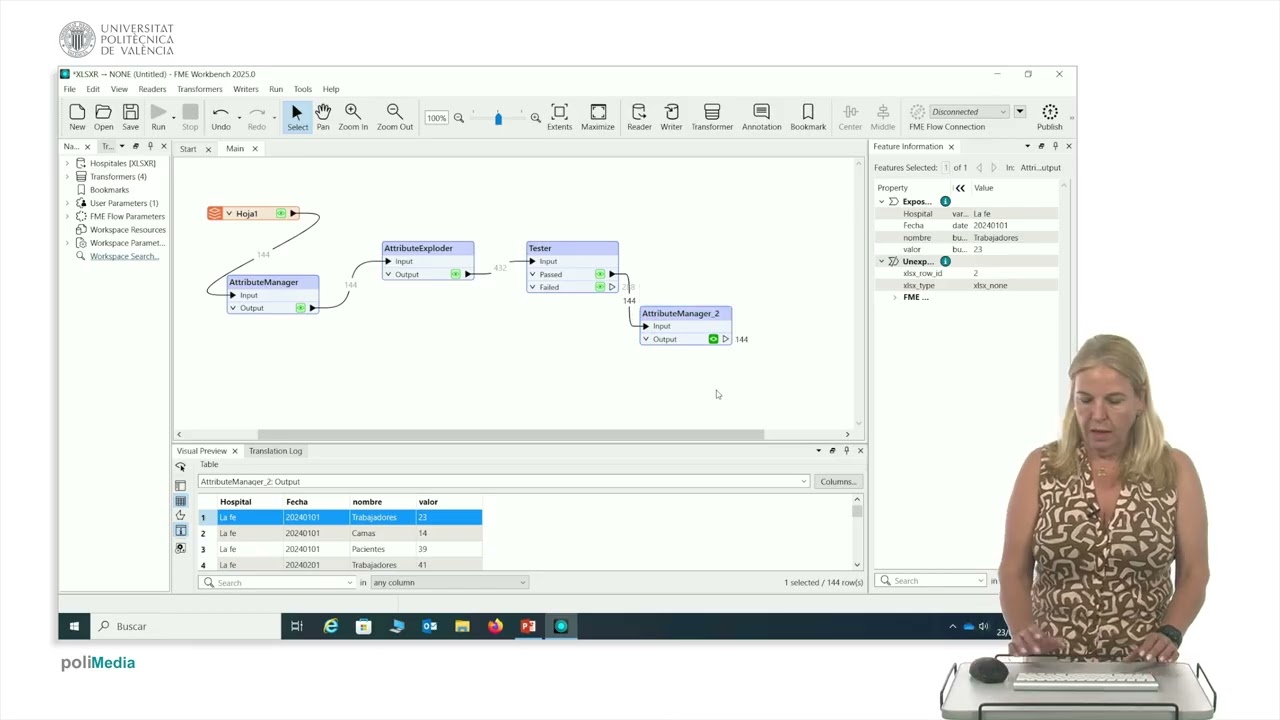Activate the Select cursor tool
The image size is (1280, 720).
click(297, 117)
